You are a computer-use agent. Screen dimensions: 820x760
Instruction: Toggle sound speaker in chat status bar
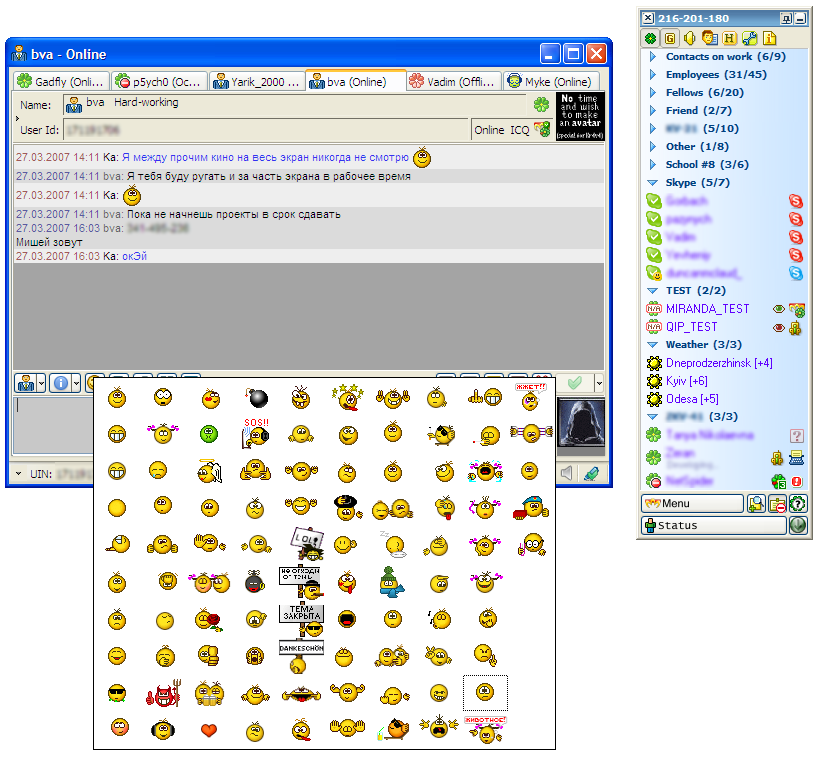tap(568, 473)
